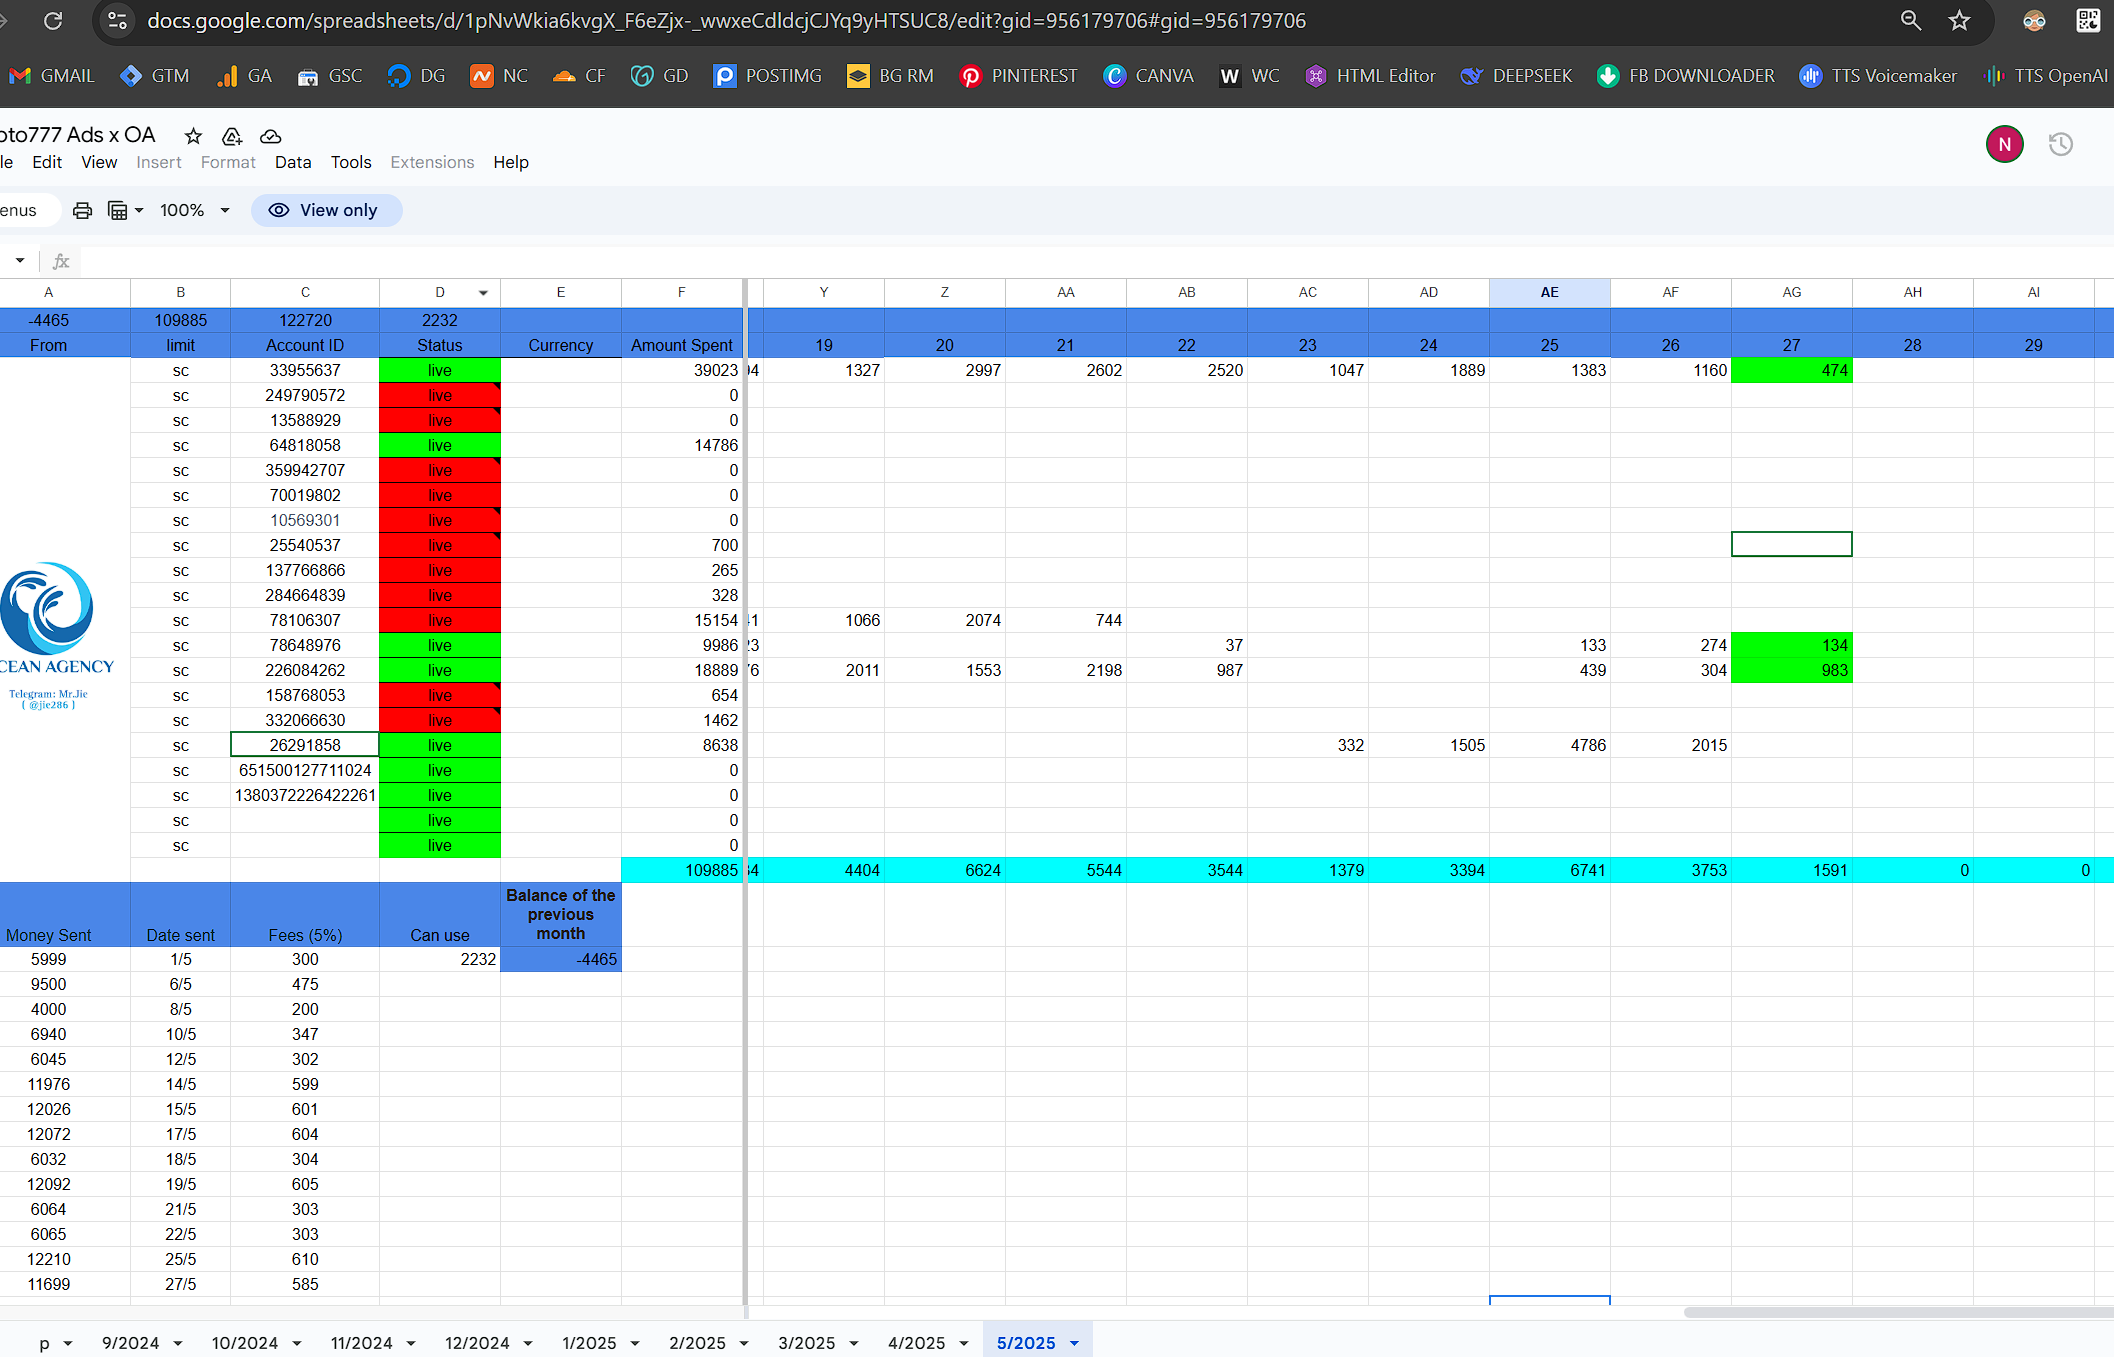Screen dimensions: 2114x1357
Task: Click the move to Drive icon
Action: pos(232,136)
